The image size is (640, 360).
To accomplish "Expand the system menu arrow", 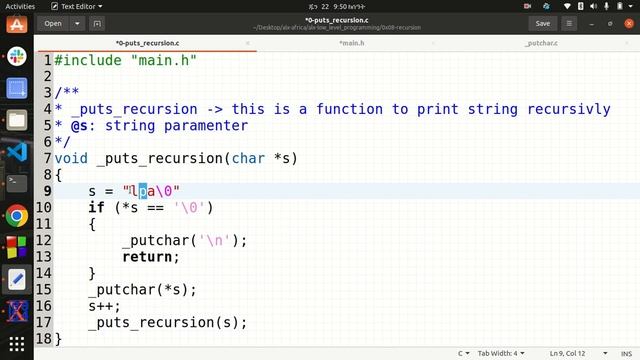I will pos(632,7).
